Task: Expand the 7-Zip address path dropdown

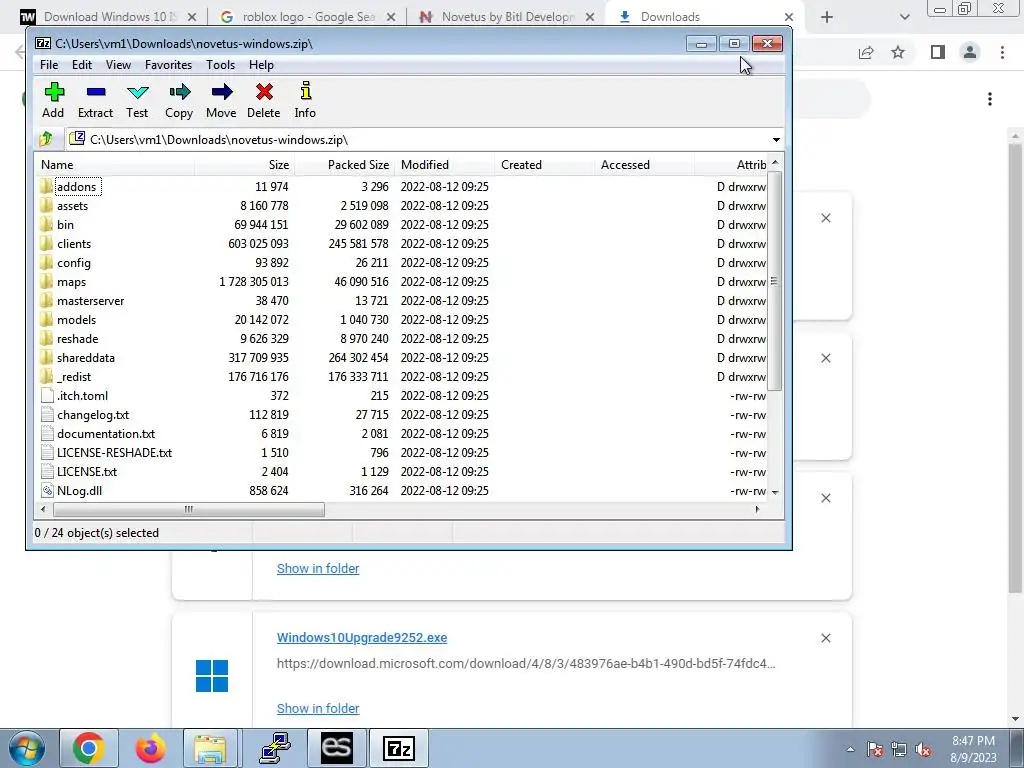Action: 776,140
